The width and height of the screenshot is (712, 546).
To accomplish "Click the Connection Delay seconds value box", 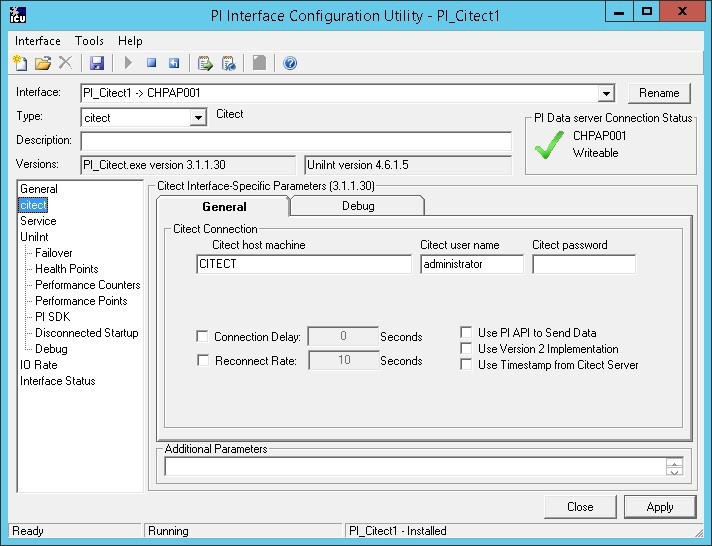I will [x=343, y=336].
